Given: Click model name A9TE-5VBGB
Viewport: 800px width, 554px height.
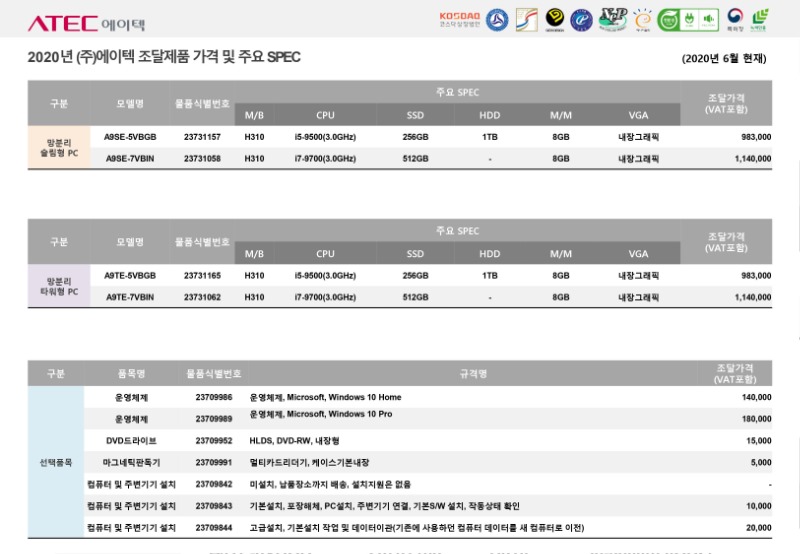Looking at the screenshot, I should [x=130, y=275].
